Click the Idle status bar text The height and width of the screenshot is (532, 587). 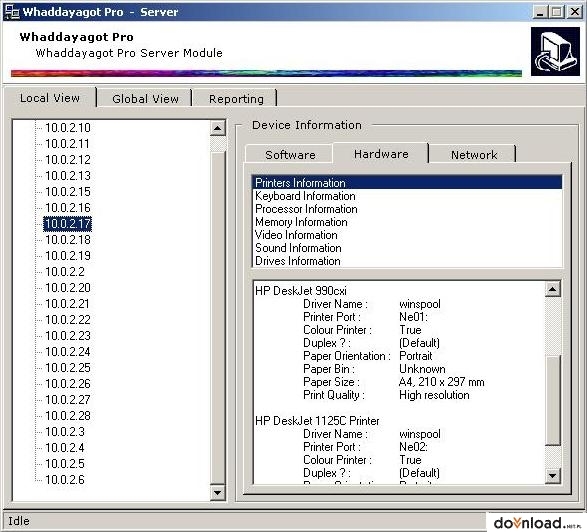coord(19,521)
